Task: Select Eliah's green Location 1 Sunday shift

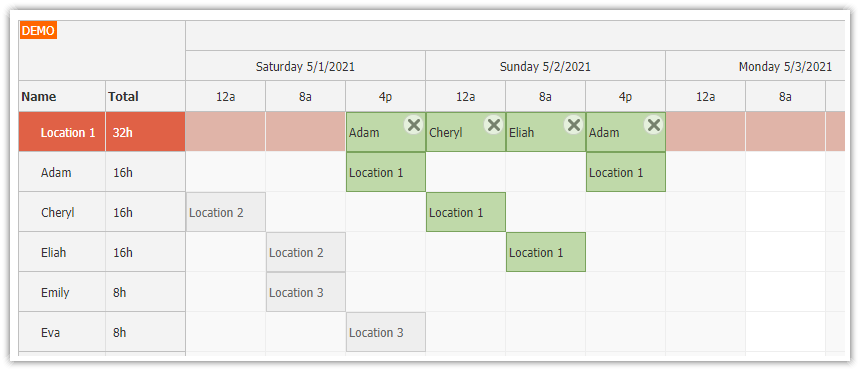Action: click(x=546, y=252)
